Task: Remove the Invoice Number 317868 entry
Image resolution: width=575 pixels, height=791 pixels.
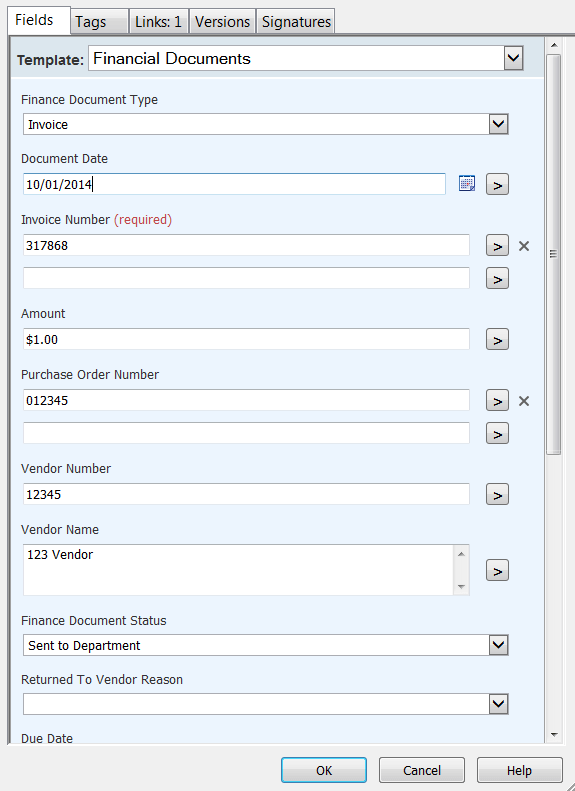Action: (x=524, y=246)
